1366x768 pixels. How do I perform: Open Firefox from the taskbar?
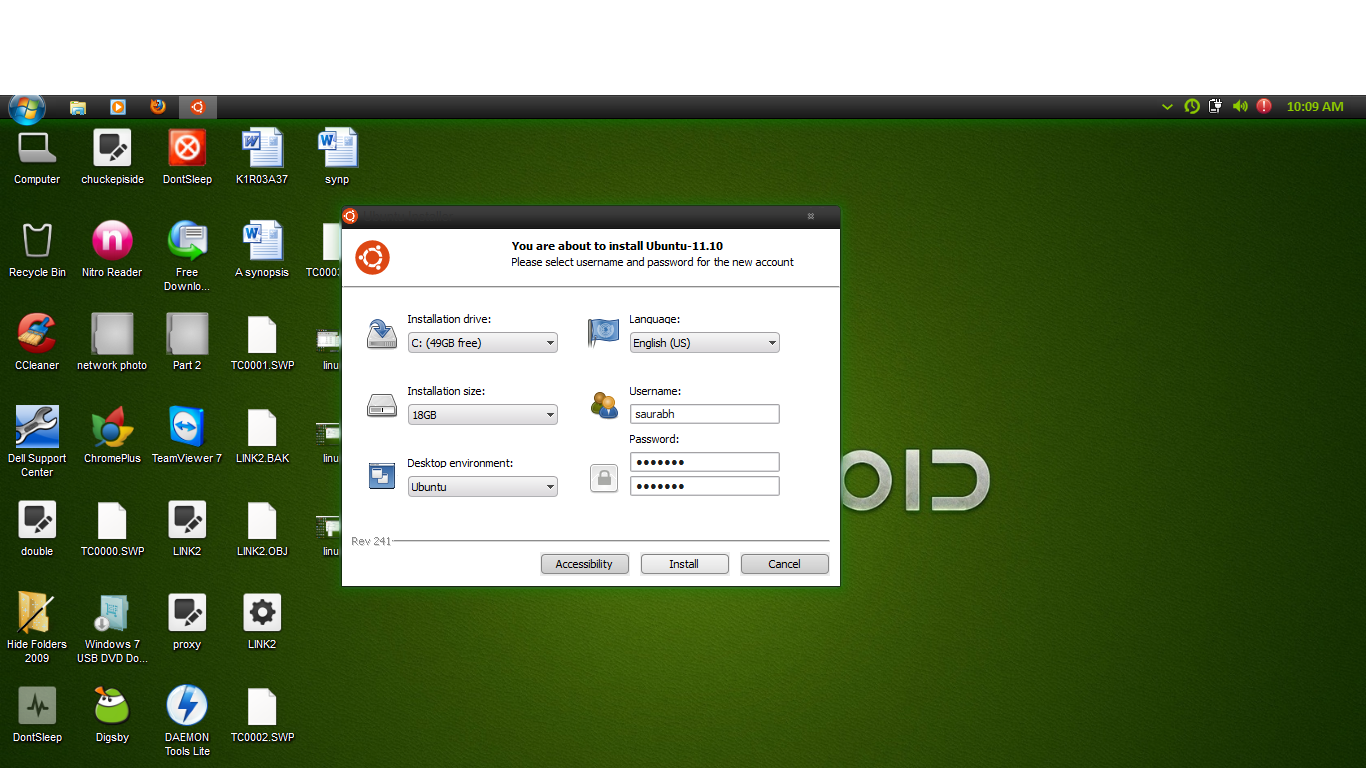click(158, 107)
